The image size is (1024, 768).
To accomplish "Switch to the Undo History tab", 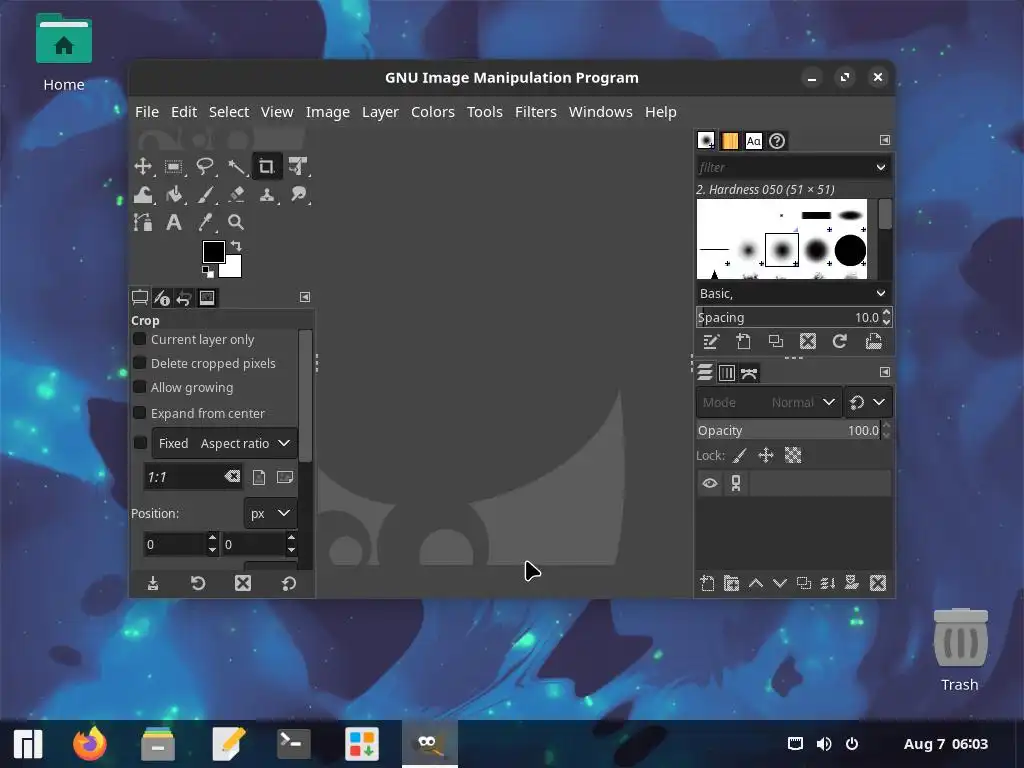I will tap(184, 298).
